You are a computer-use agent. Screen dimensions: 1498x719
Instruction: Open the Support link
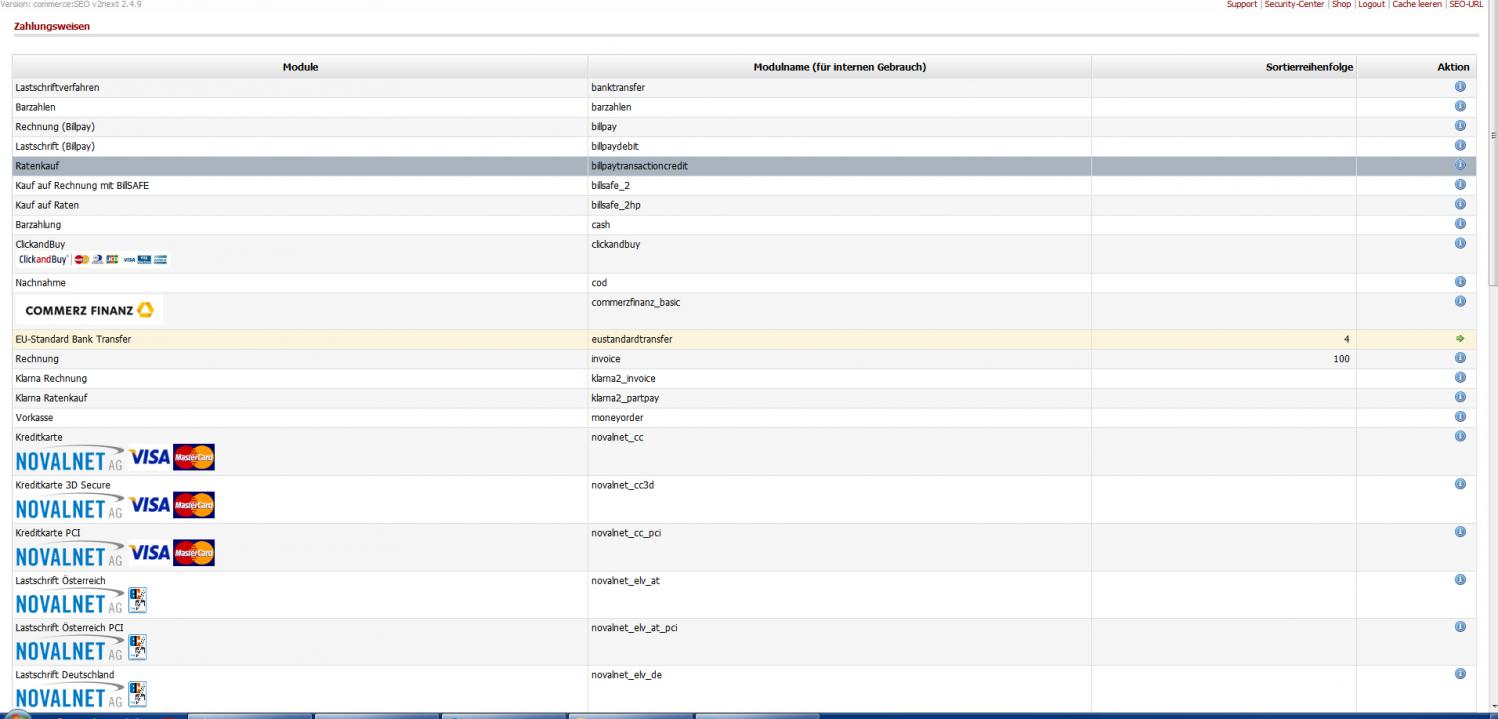(x=1241, y=5)
